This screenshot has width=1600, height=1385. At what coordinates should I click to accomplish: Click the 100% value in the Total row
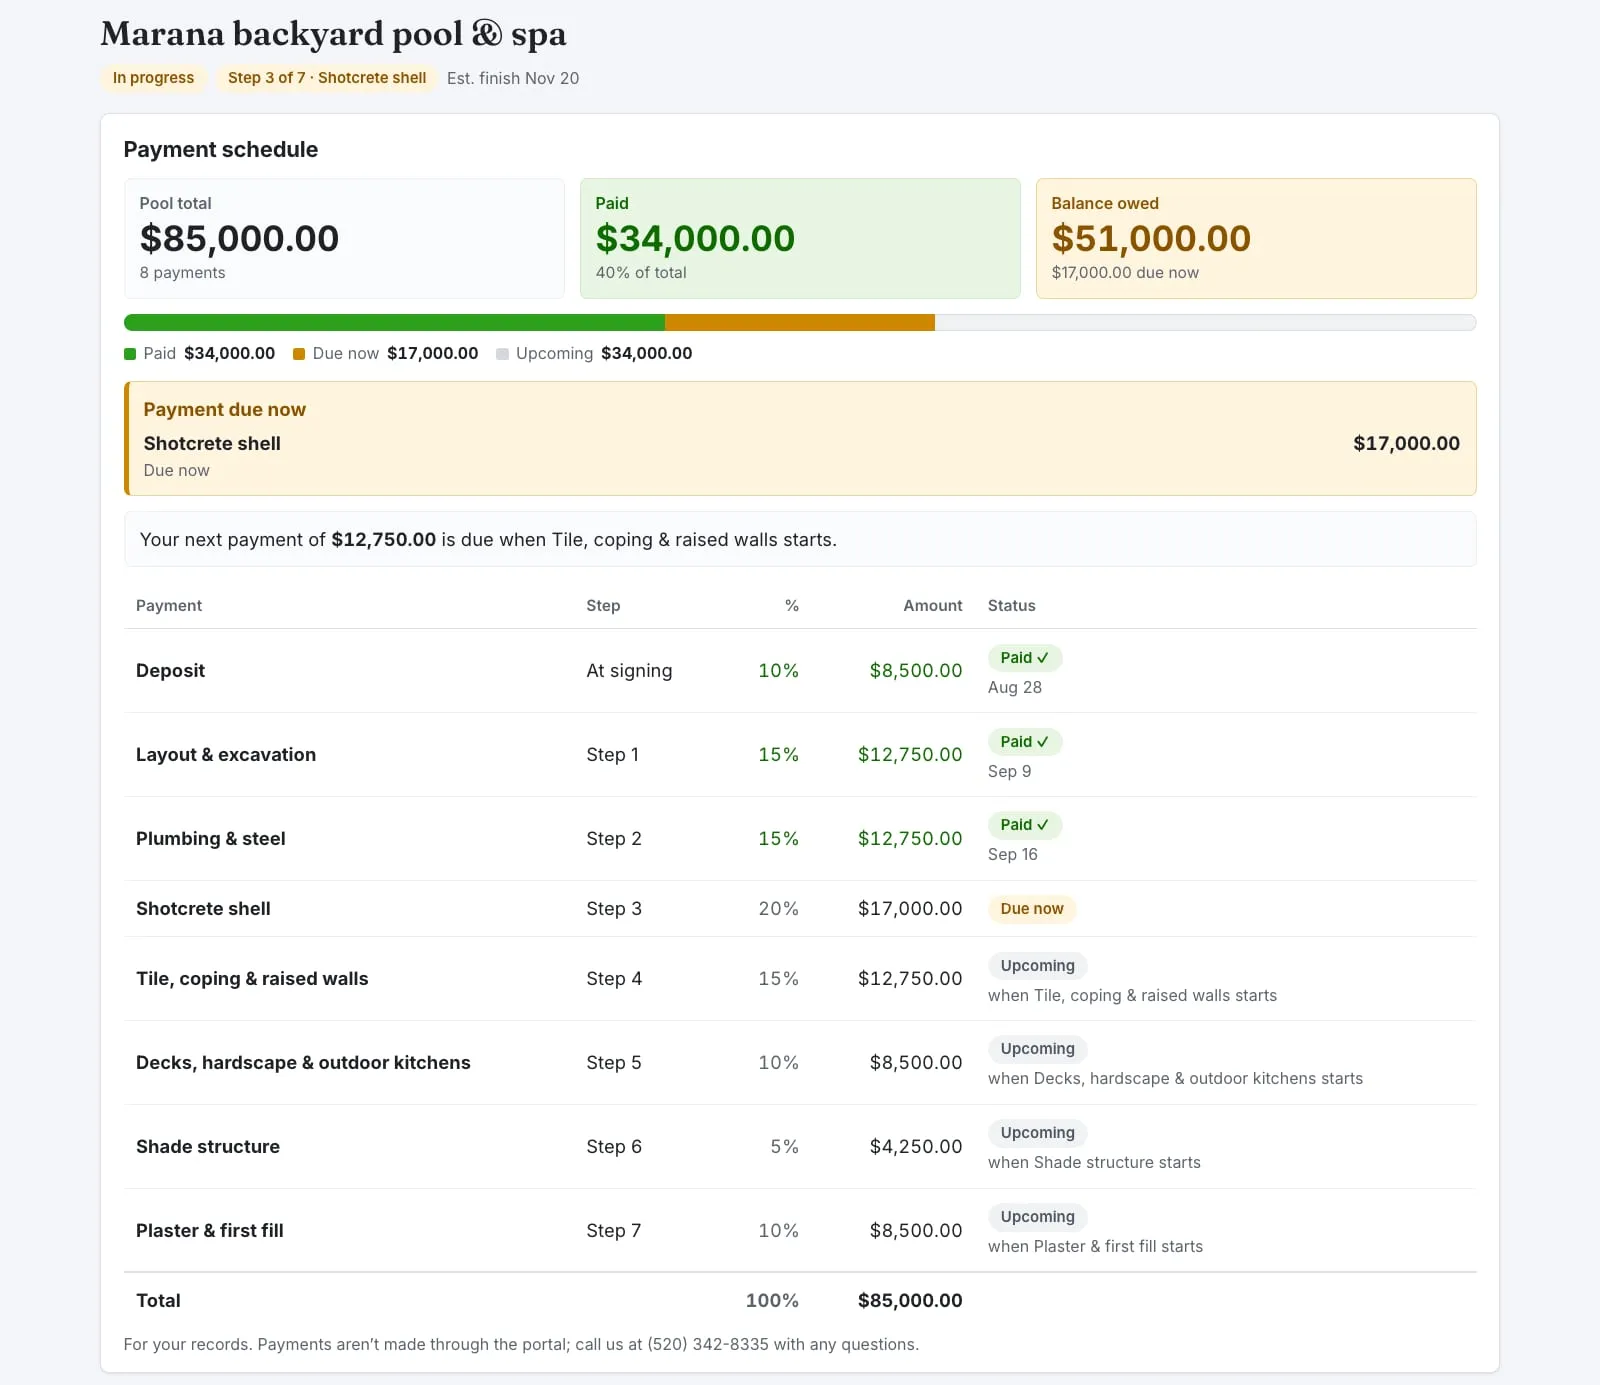coord(772,1301)
